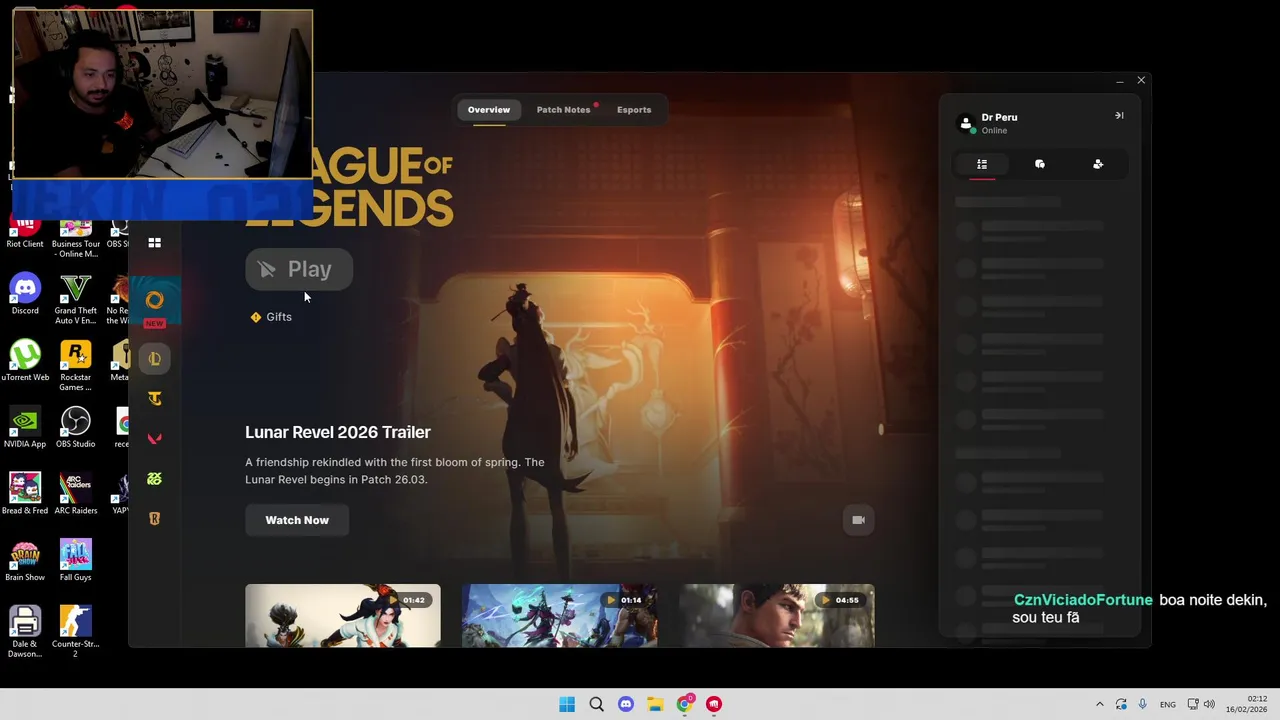Open the NVIDIA App desktop shortcut

click(25, 428)
